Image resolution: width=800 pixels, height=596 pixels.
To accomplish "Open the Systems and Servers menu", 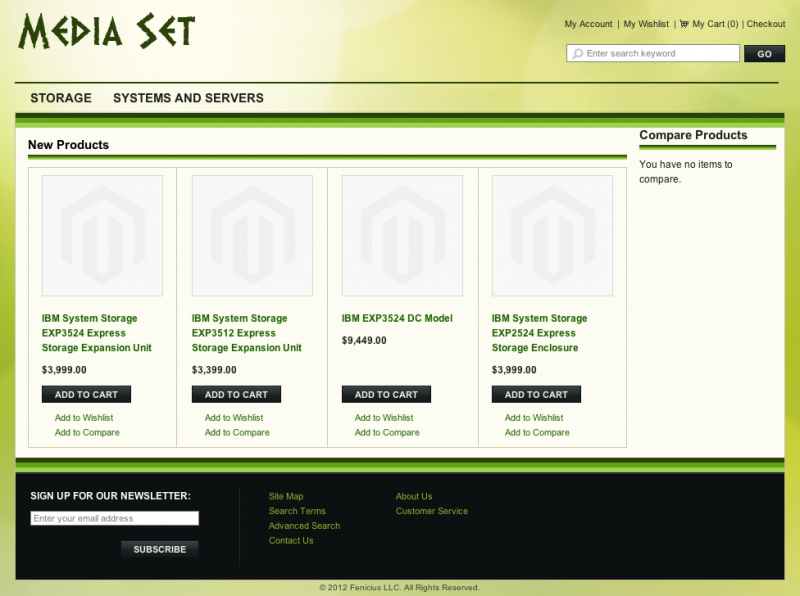I will (188, 98).
